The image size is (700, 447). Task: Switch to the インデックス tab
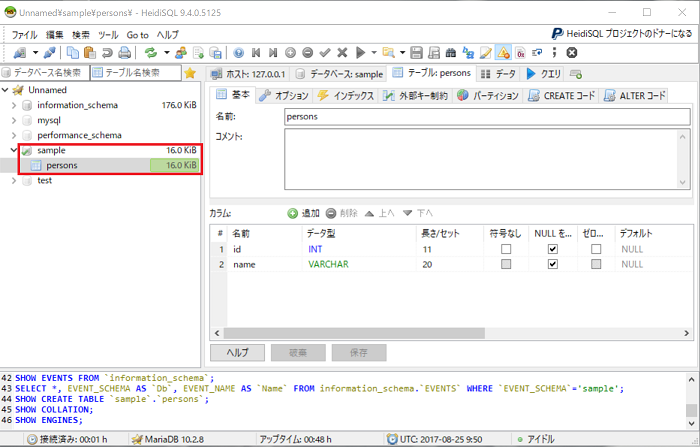[346, 96]
